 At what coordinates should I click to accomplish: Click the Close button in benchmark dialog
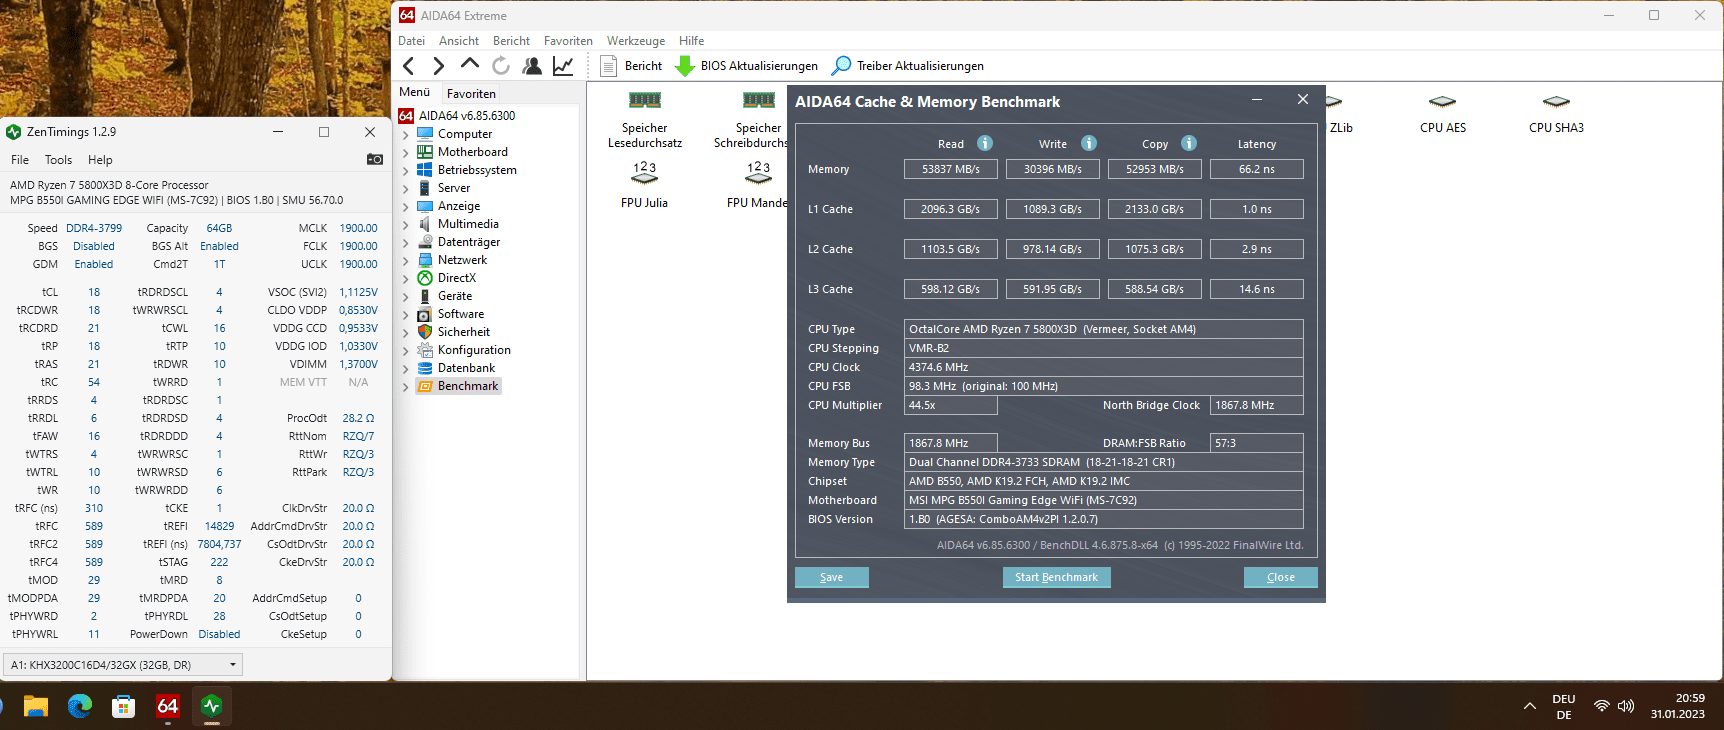click(1280, 577)
